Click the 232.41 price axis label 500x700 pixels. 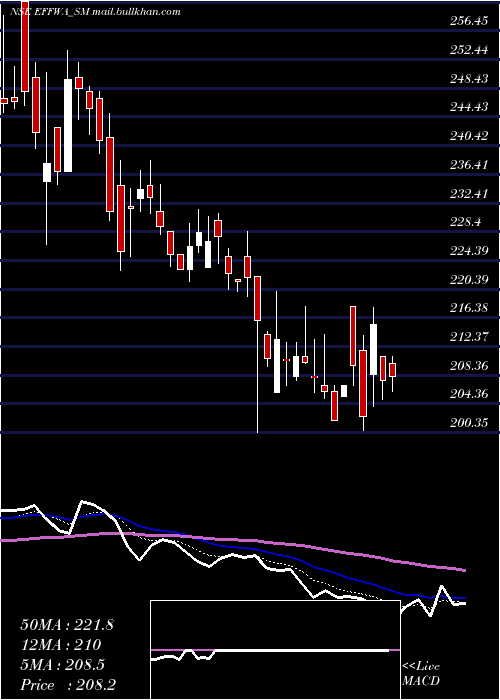point(469,194)
